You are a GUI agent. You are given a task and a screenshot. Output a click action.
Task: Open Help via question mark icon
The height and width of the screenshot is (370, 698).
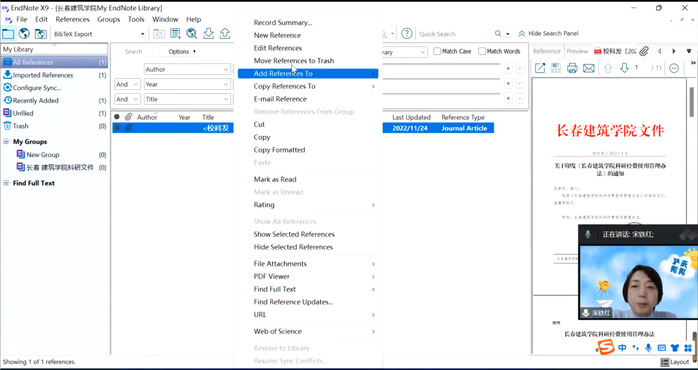click(406, 33)
